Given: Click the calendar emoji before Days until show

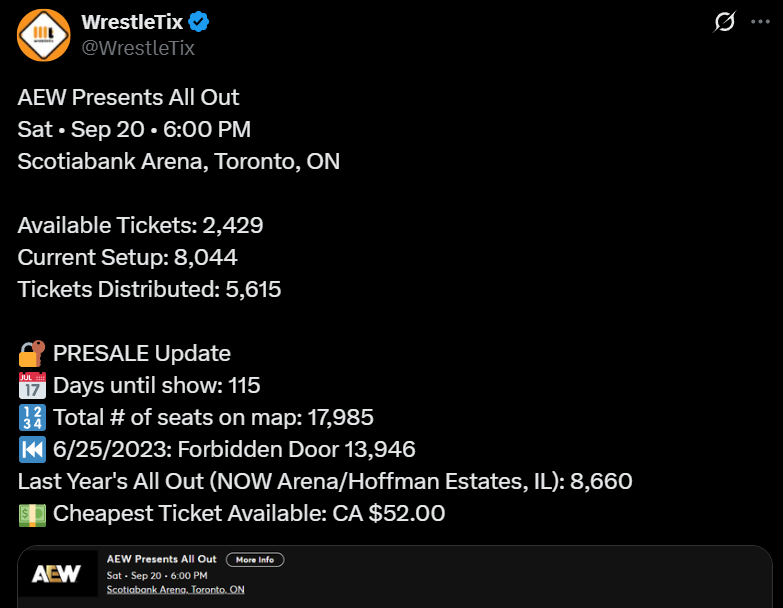Looking at the screenshot, I should 31,385.
